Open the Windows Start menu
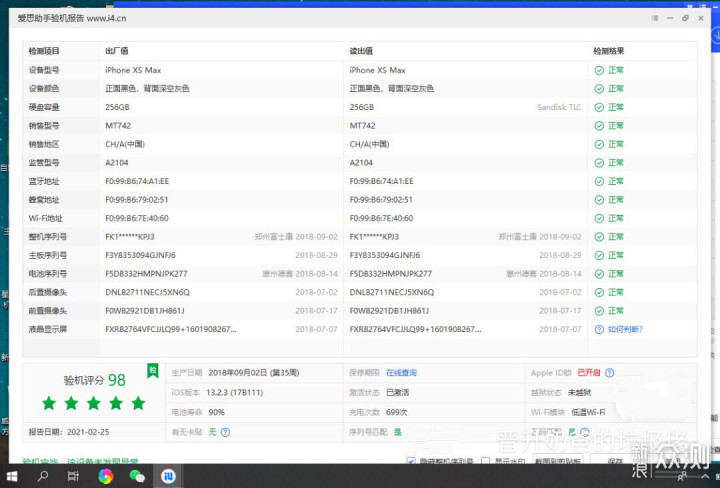 click(11, 477)
